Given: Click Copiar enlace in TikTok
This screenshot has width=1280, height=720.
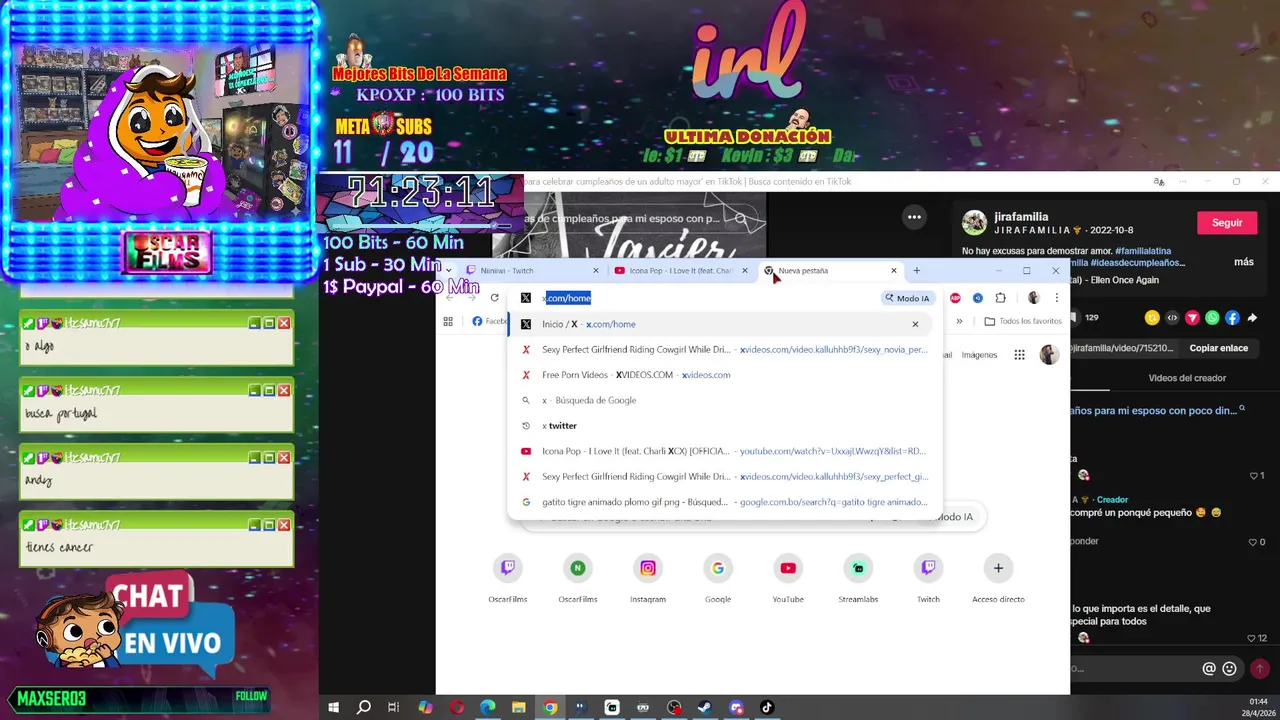Looking at the screenshot, I should [x=1218, y=348].
